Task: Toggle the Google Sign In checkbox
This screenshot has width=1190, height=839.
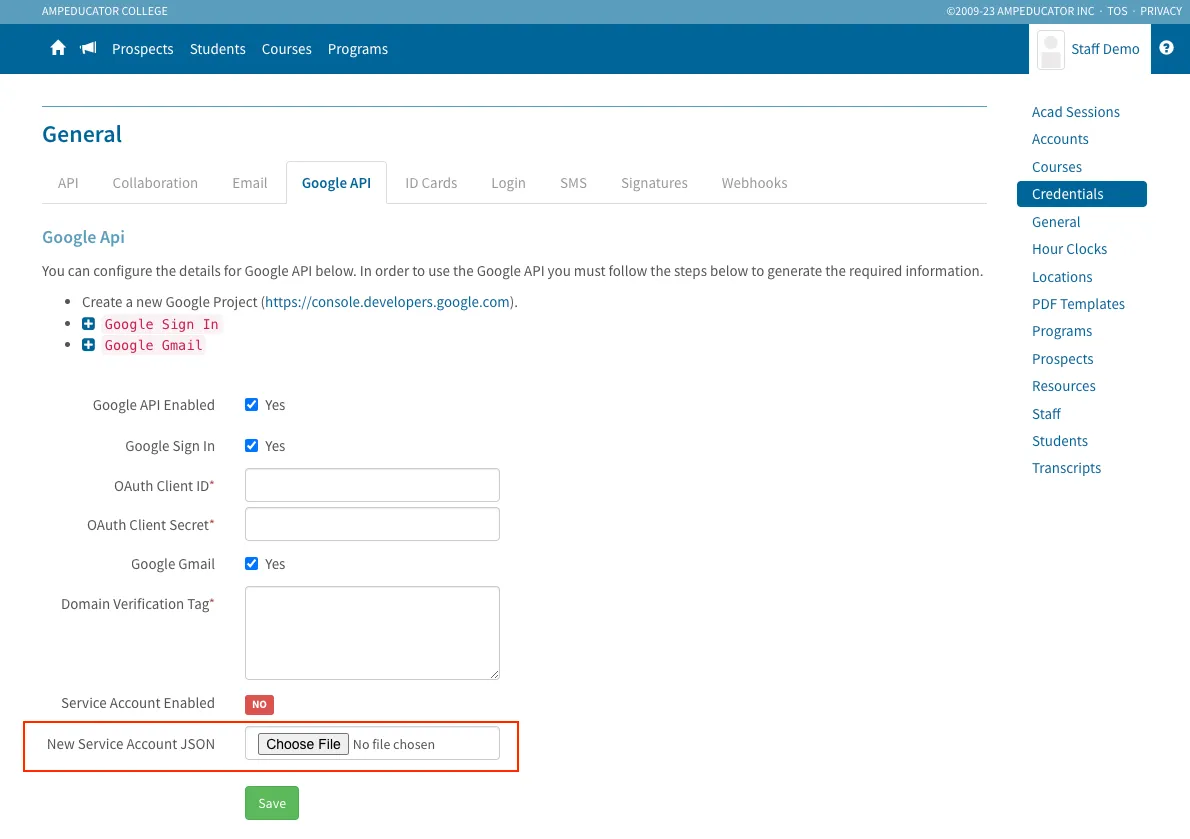Action: tap(251, 446)
